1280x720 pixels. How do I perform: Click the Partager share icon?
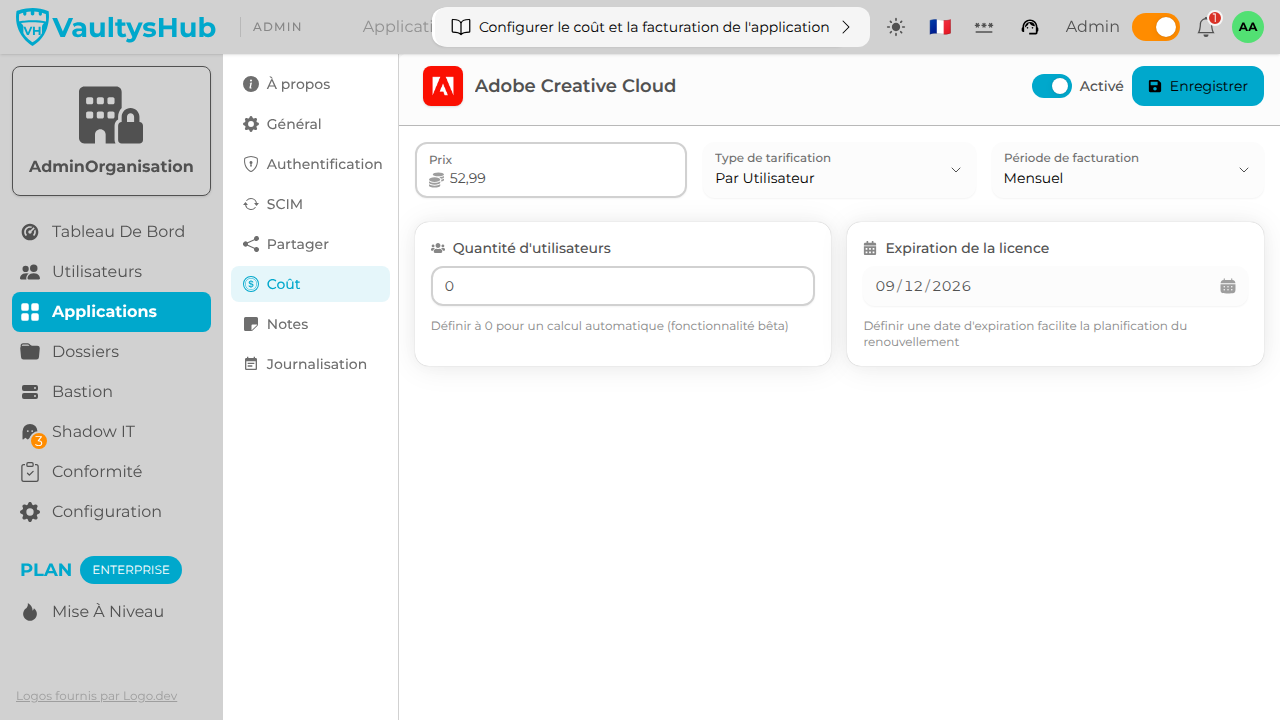[251, 244]
